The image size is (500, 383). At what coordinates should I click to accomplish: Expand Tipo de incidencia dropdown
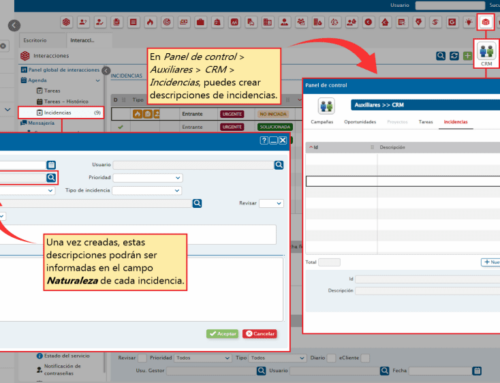point(147,190)
